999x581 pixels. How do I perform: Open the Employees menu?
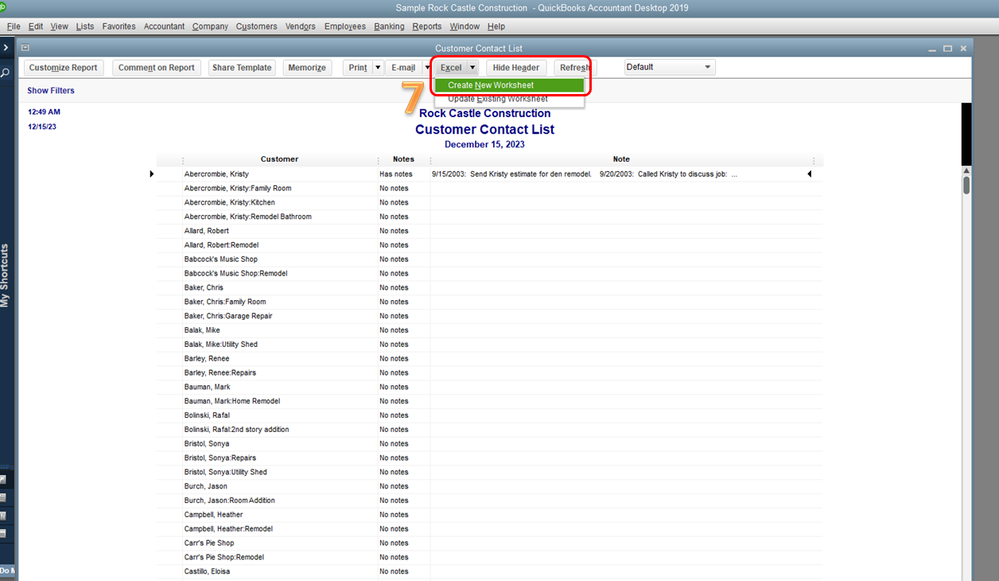tap(345, 26)
